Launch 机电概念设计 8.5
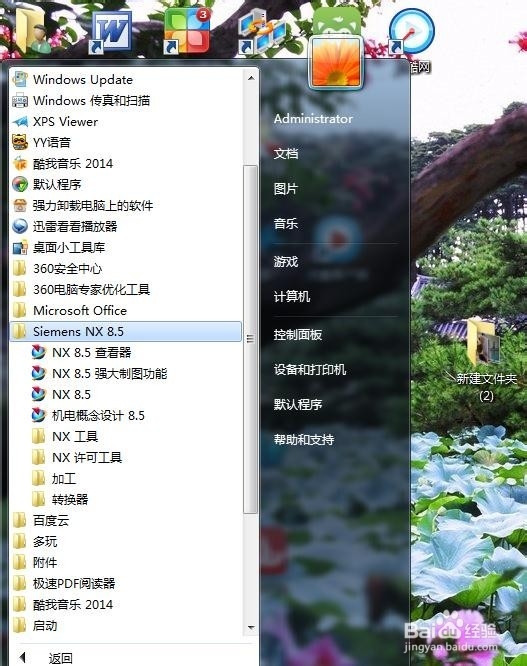Viewport: 527px width, 666px height. pyautogui.click(x=88, y=415)
